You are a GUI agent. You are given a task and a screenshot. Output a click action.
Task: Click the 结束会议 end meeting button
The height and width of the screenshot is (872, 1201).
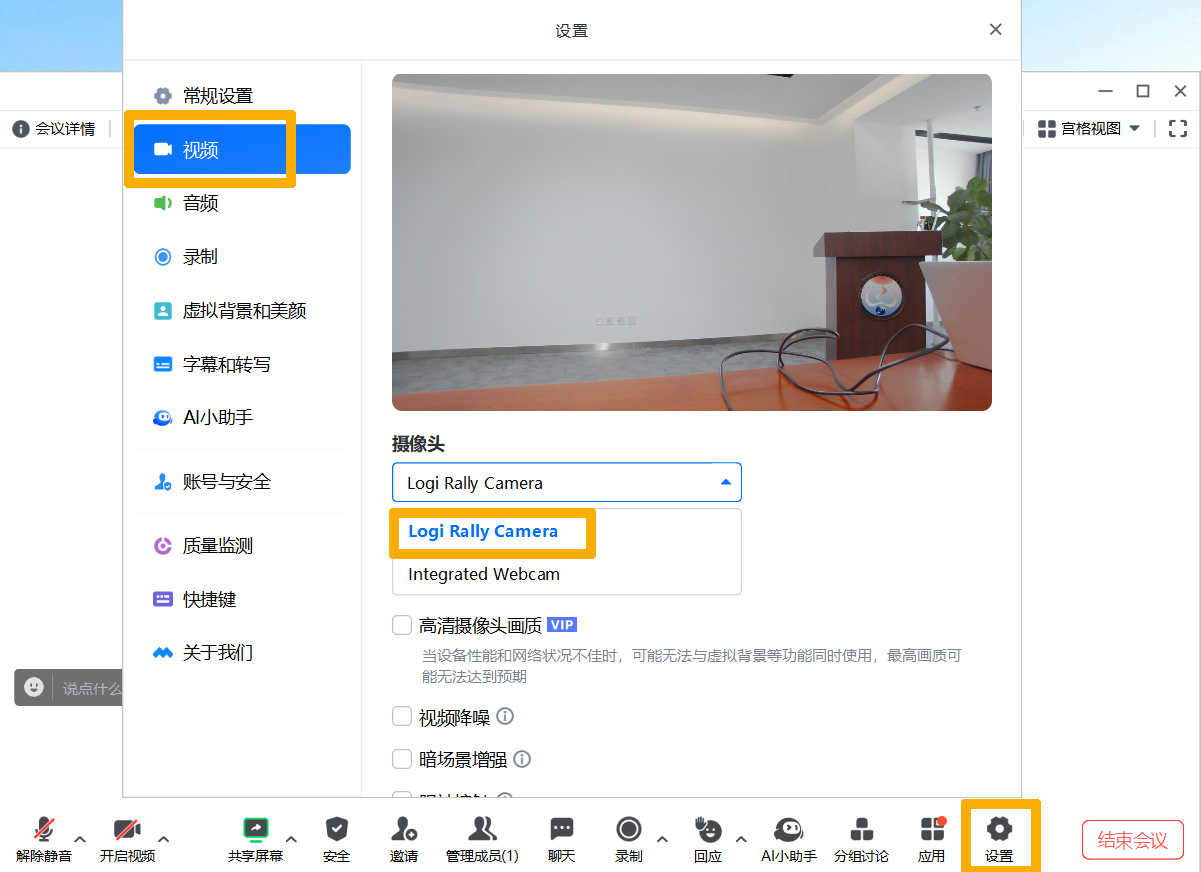[1132, 840]
